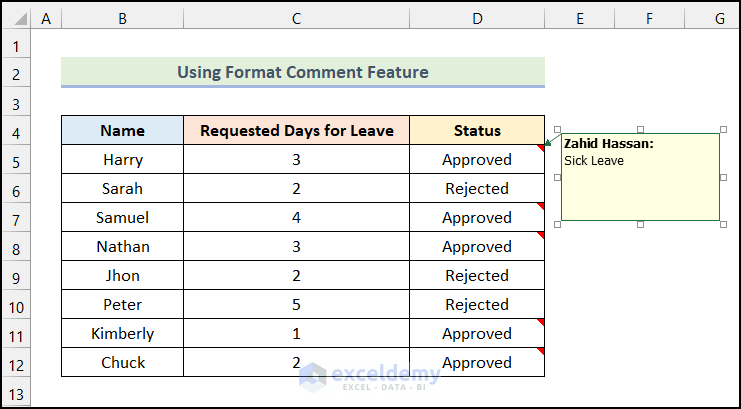741x409 pixels.
Task: Click red comment indicator on Chuck's status
Action: (541, 351)
